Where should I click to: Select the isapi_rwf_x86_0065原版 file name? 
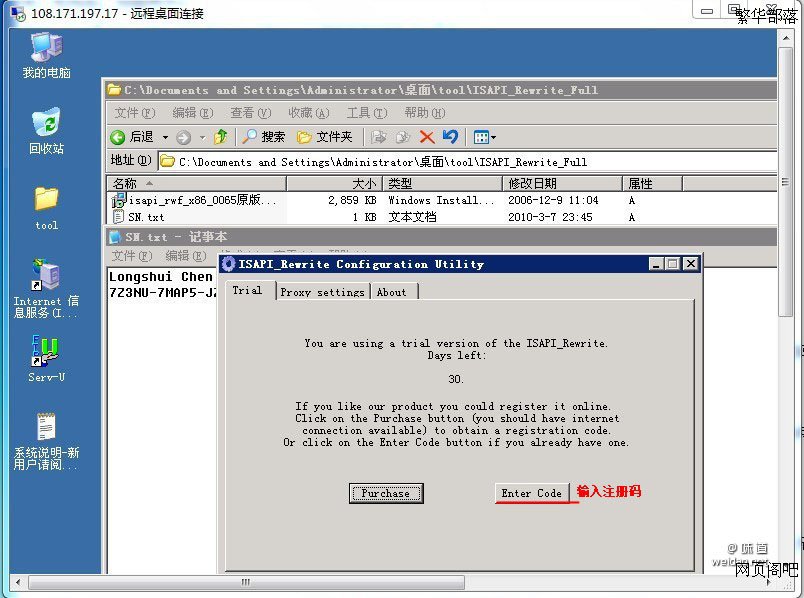[202, 200]
